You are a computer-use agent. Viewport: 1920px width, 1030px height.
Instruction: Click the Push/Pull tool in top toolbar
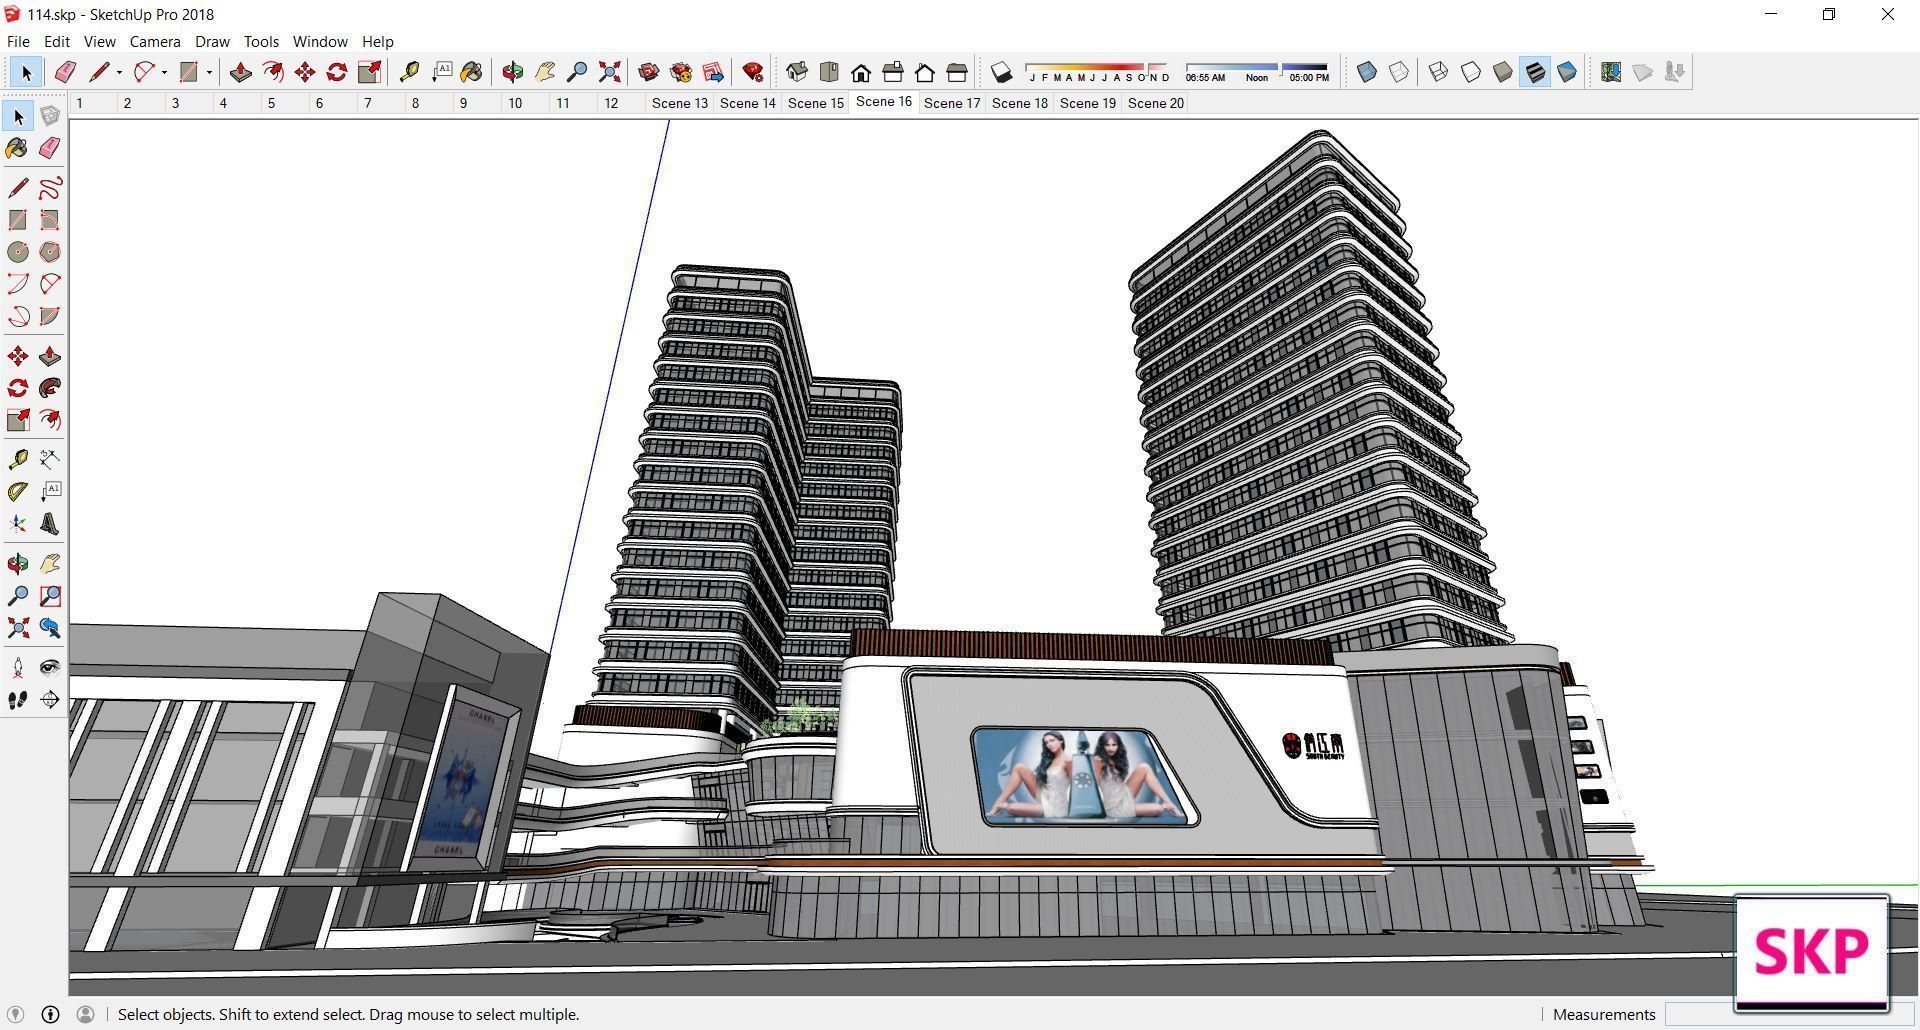click(241, 72)
